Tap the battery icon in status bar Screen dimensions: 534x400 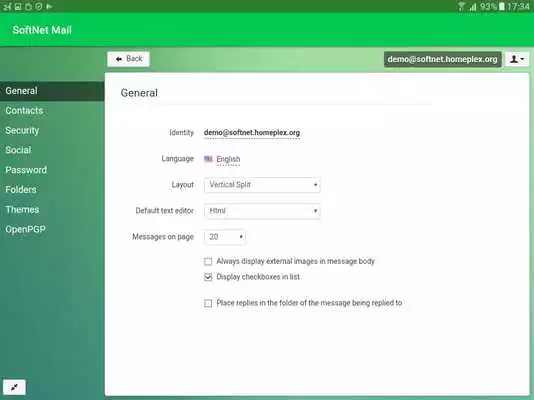(x=502, y=6)
